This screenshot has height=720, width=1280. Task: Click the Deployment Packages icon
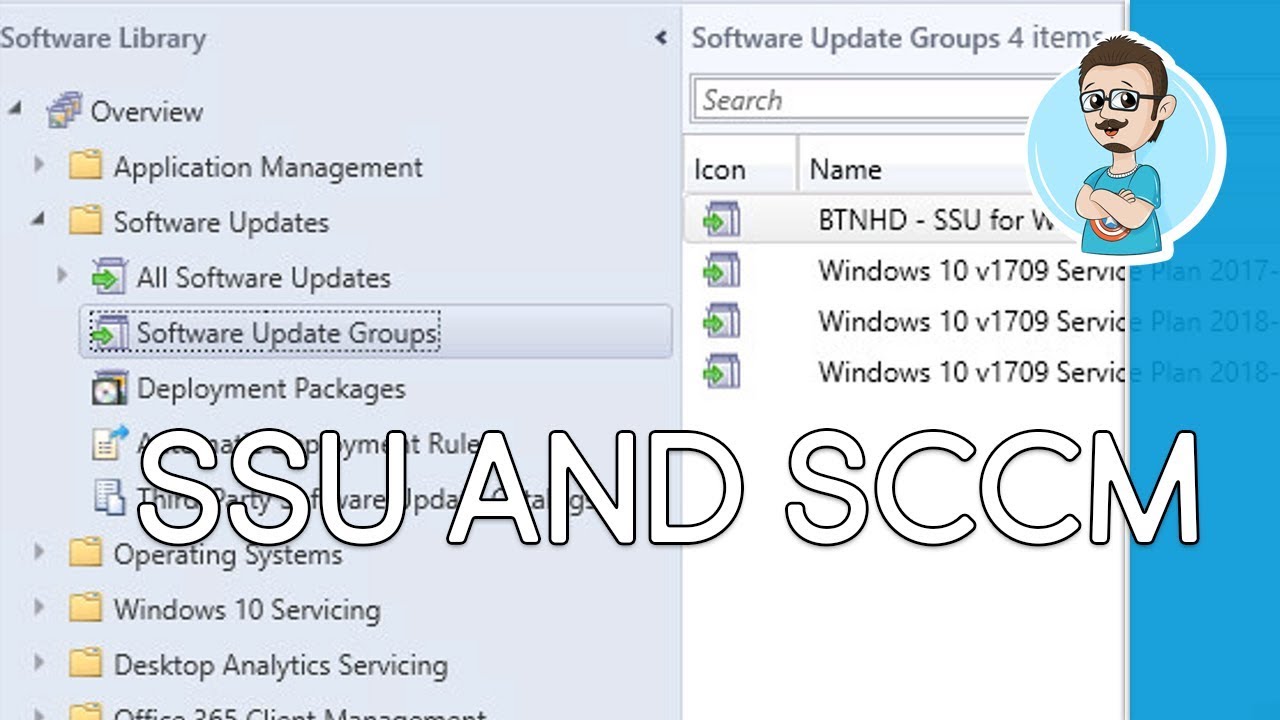click(x=108, y=387)
